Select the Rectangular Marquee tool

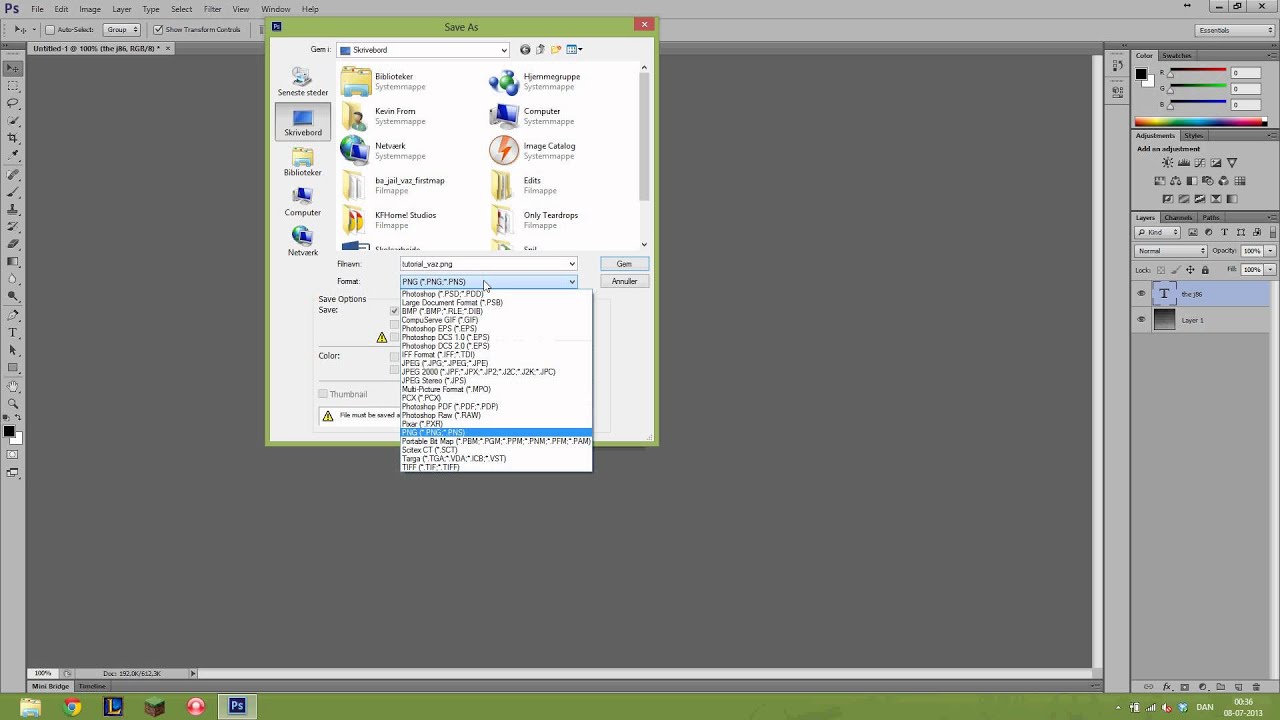point(12,86)
